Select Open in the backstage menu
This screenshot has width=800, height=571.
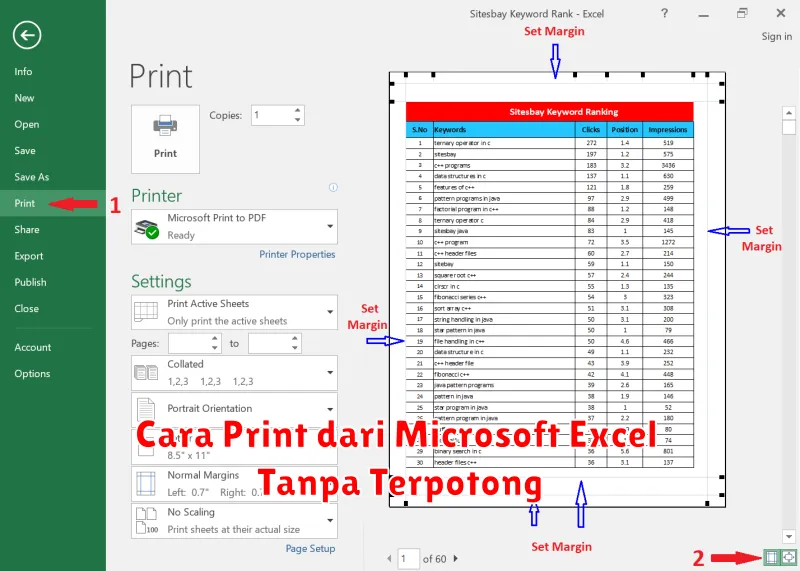tap(27, 124)
